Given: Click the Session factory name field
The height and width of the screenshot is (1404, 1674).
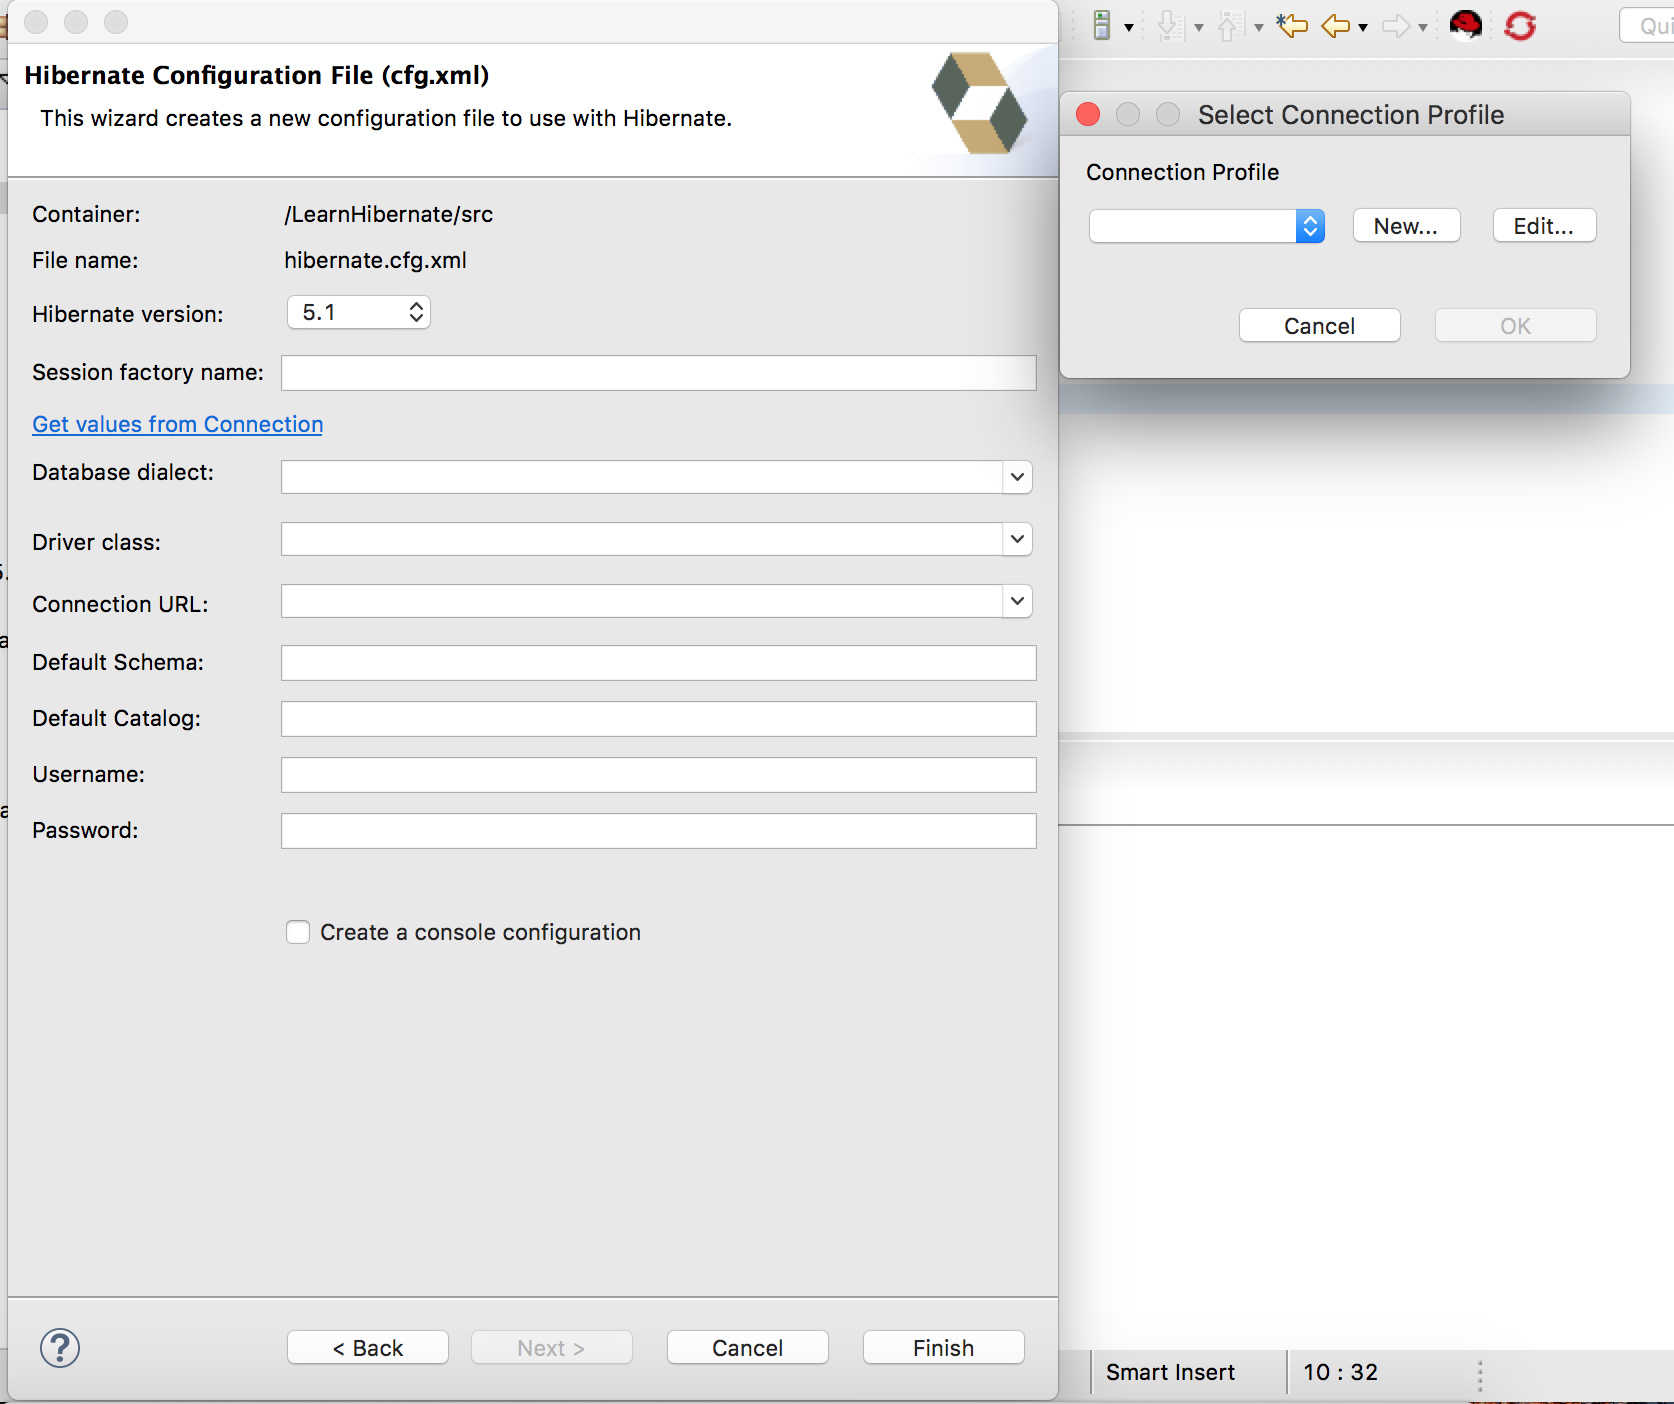Looking at the screenshot, I should tap(659, 373).
